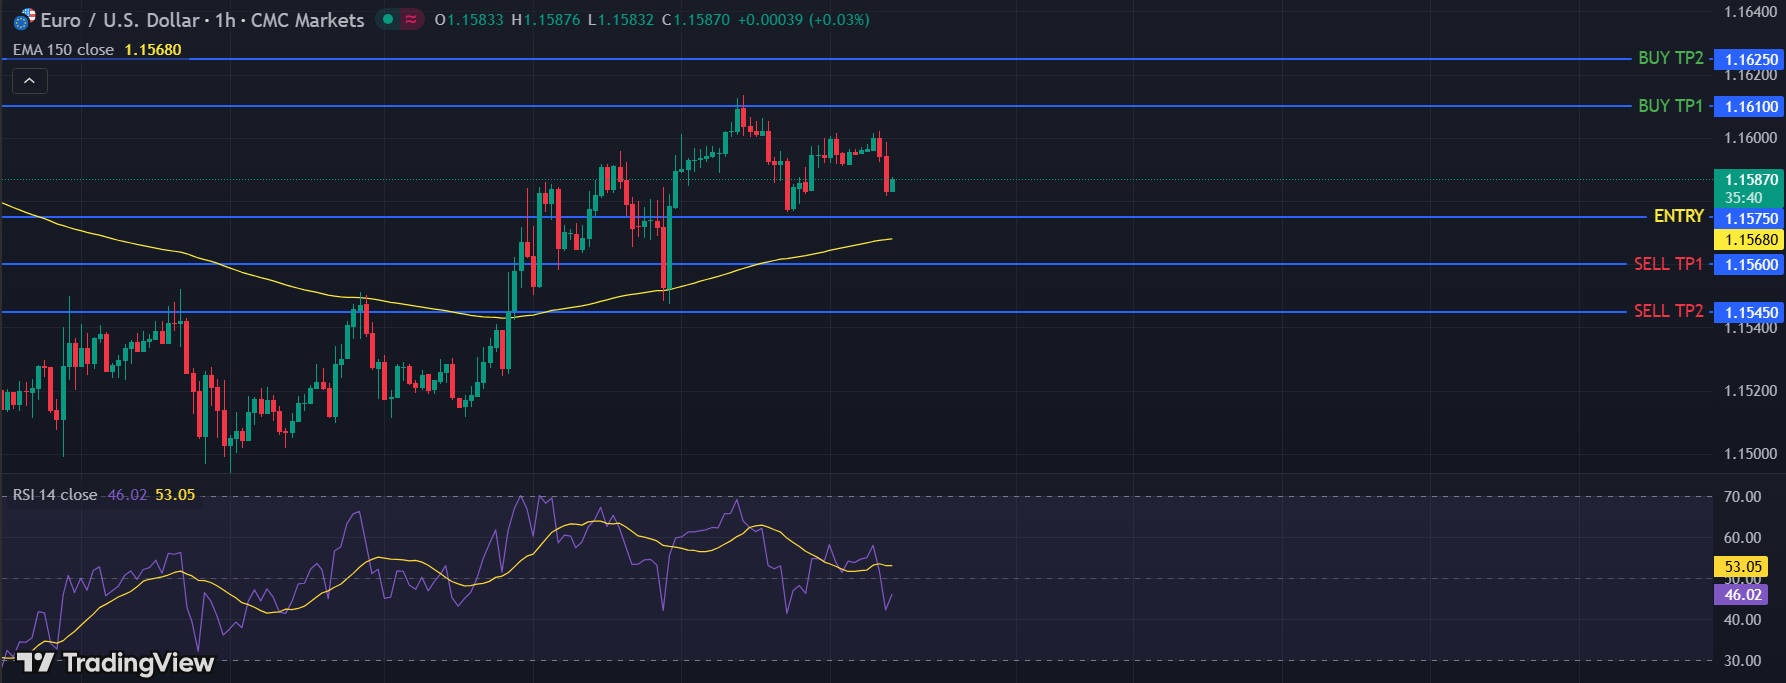Click the BUY TP1 line label

(1670, 106)
